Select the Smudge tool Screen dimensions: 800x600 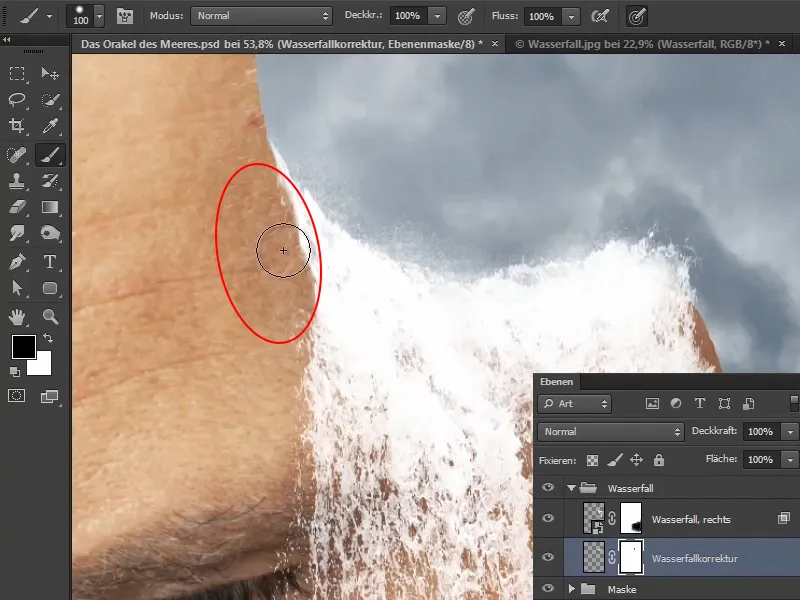[17, 233]
